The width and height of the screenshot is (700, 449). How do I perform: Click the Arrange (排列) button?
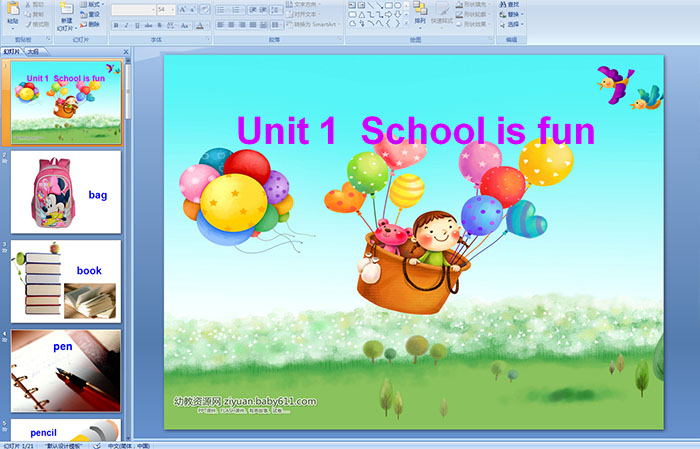(420, 13)
